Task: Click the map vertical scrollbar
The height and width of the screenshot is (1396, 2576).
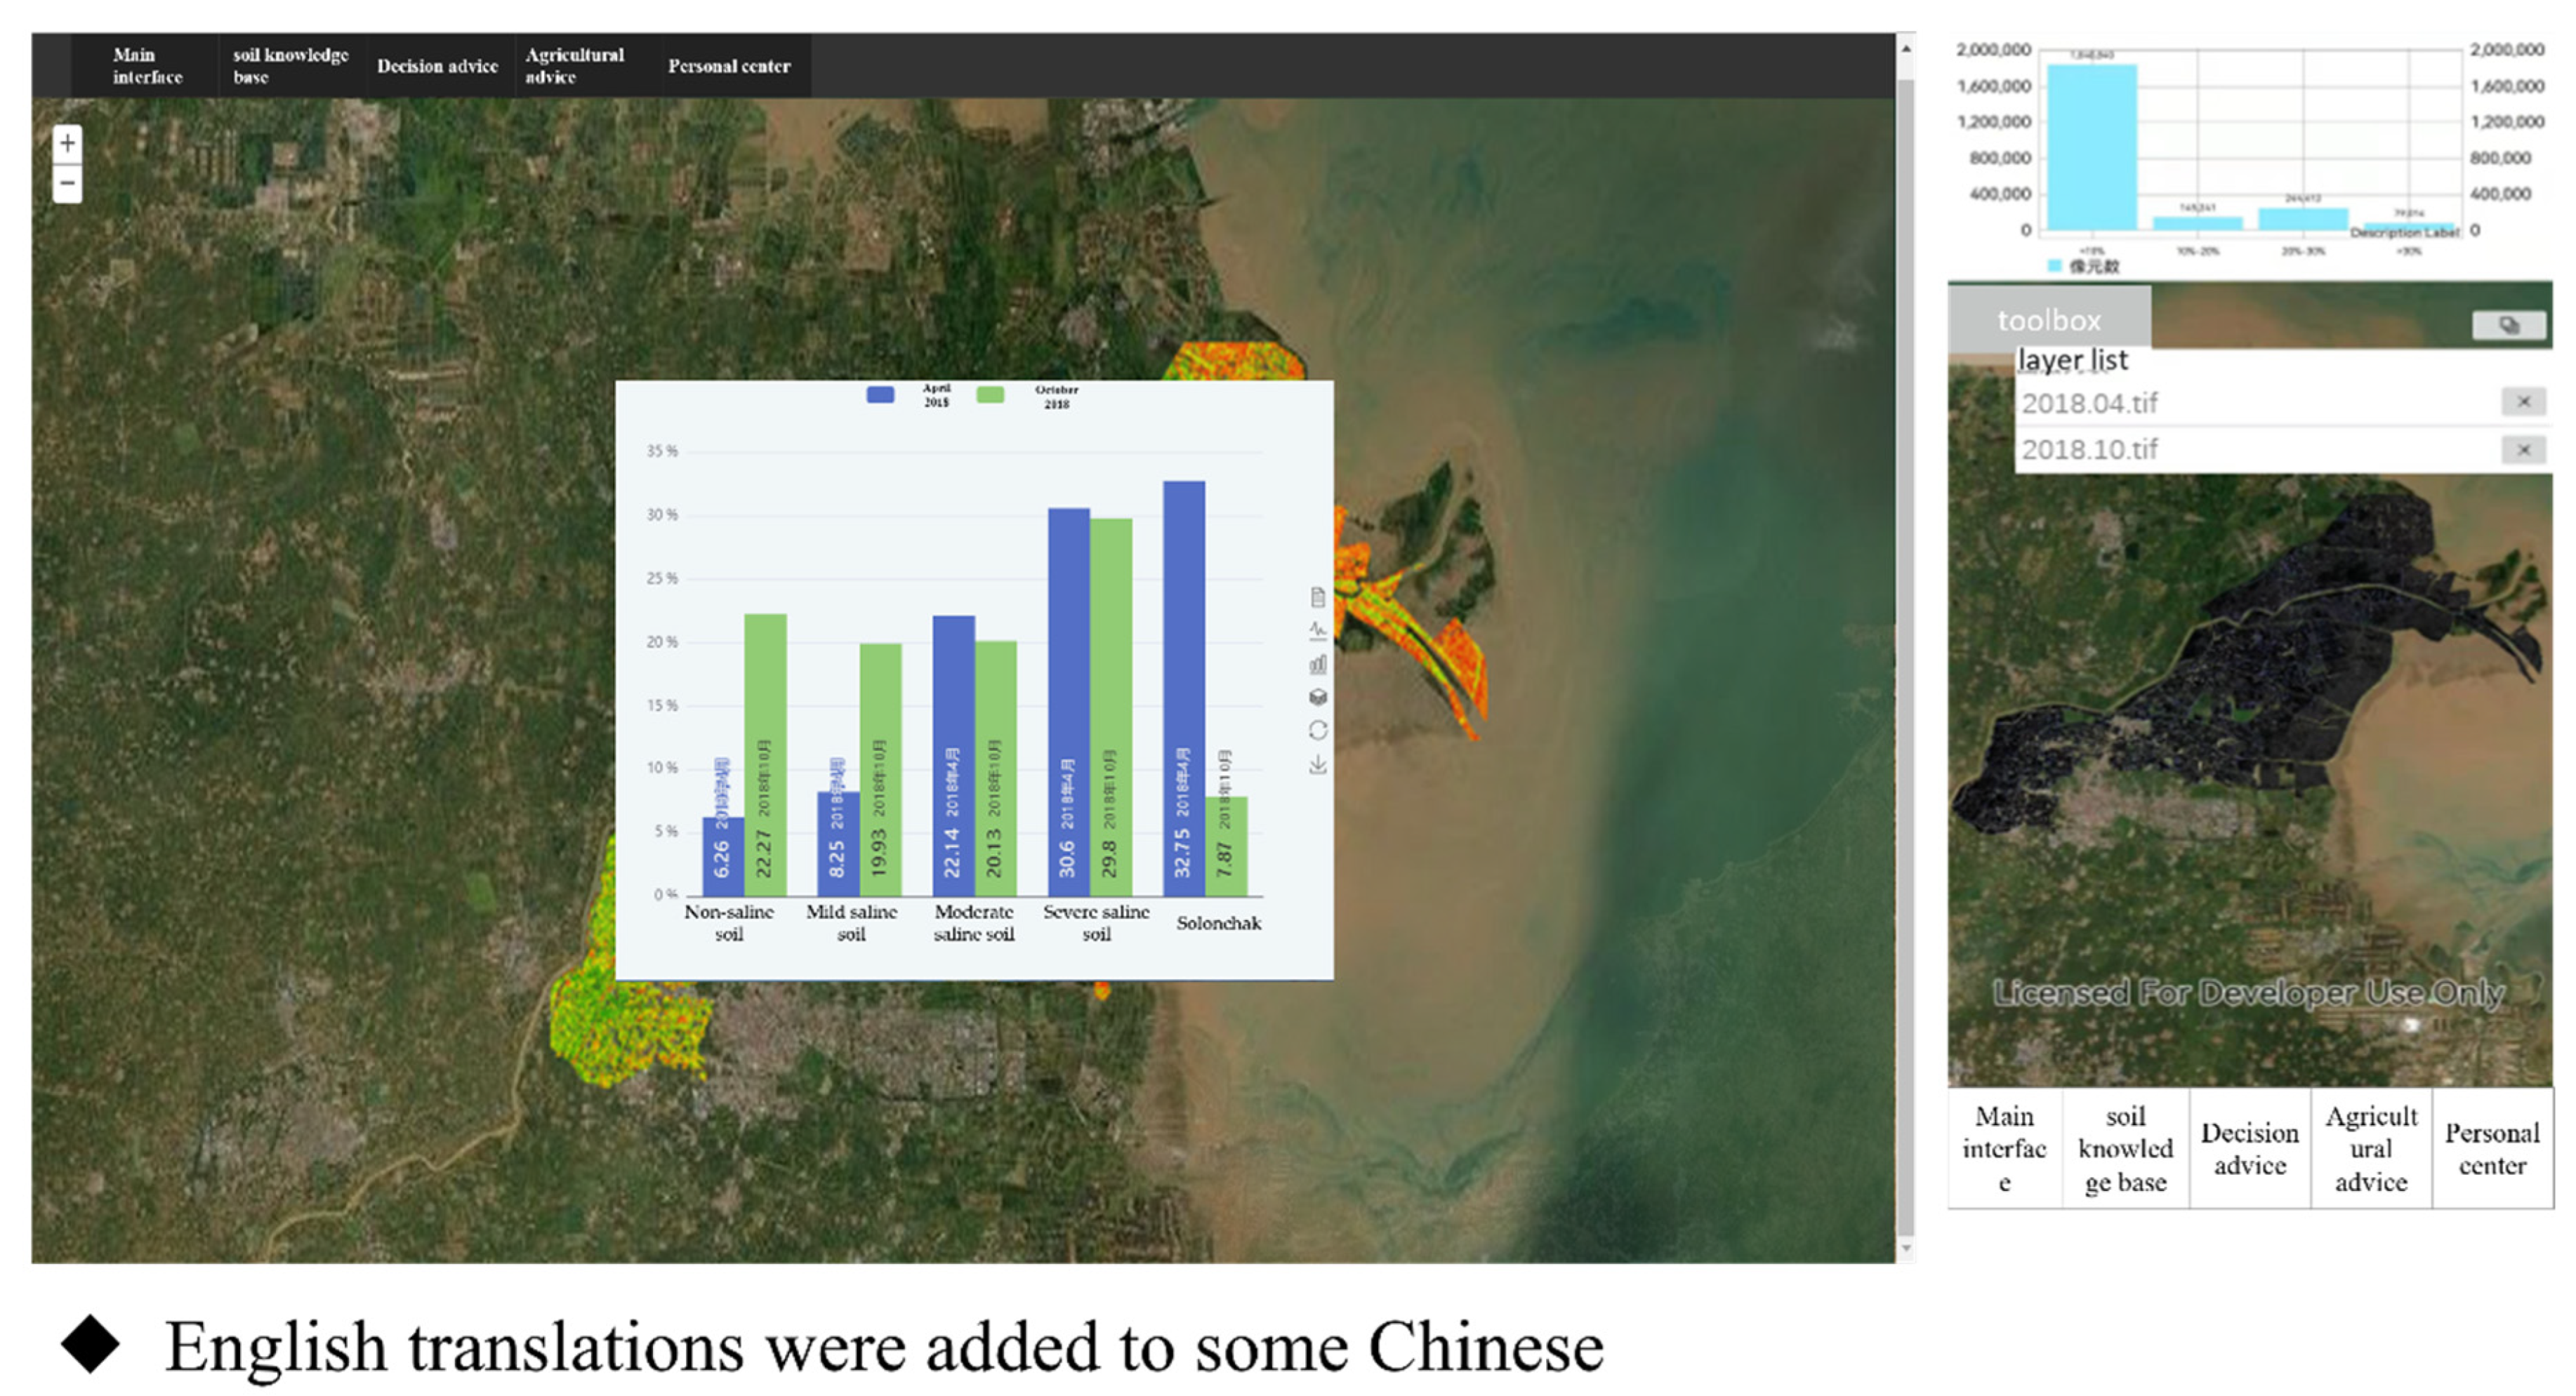Action: (1905, 650)
